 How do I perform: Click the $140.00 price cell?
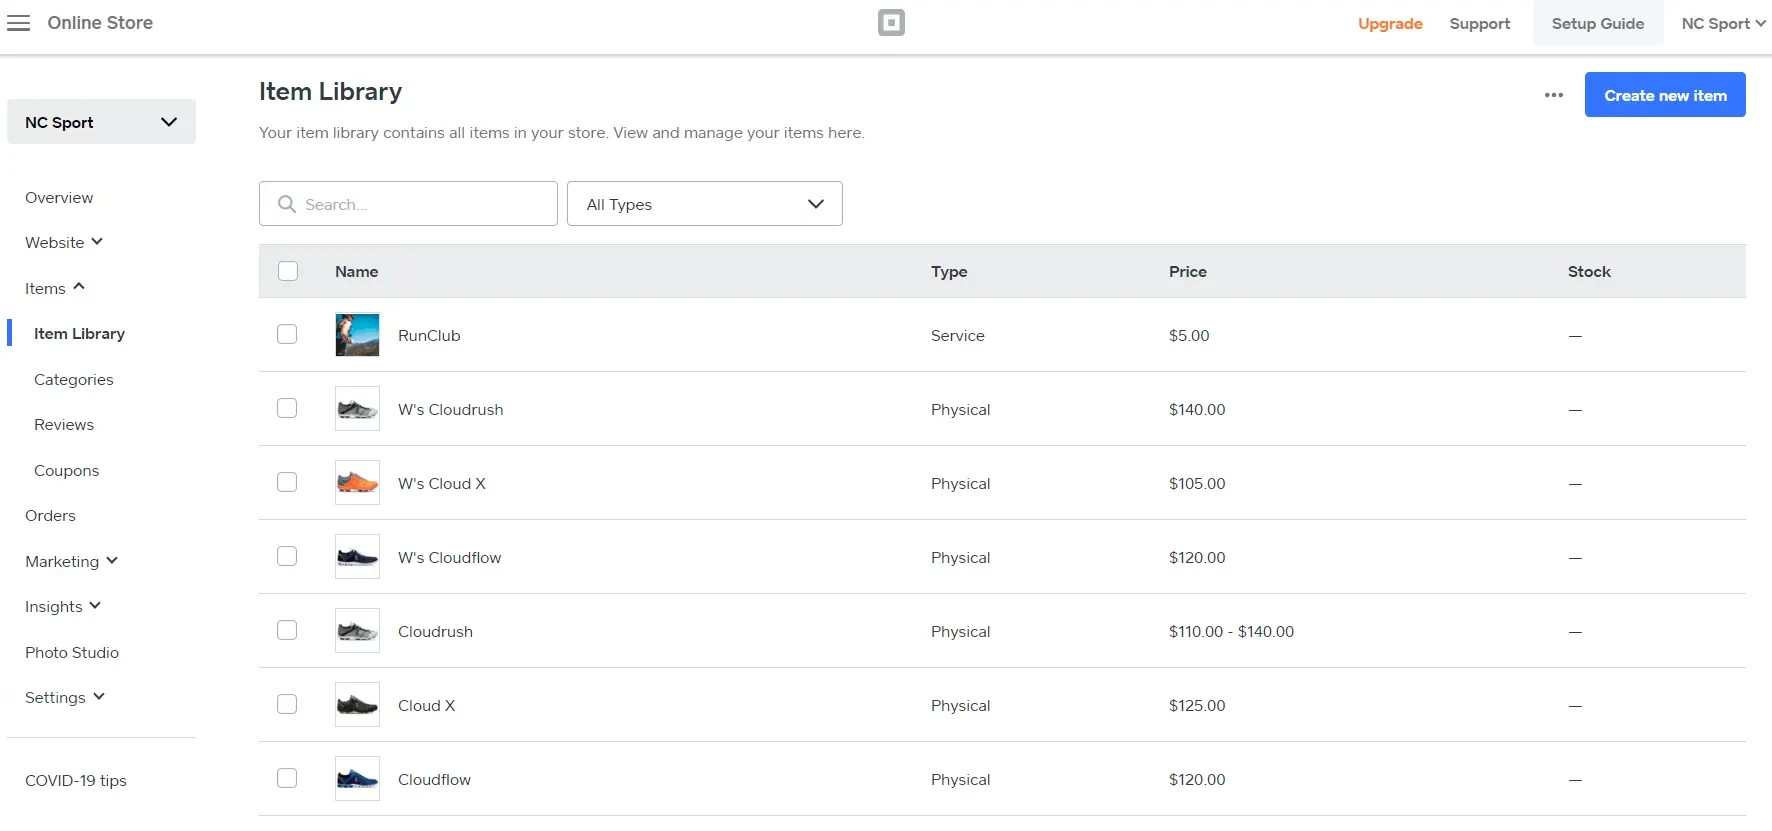[1197, 409]
